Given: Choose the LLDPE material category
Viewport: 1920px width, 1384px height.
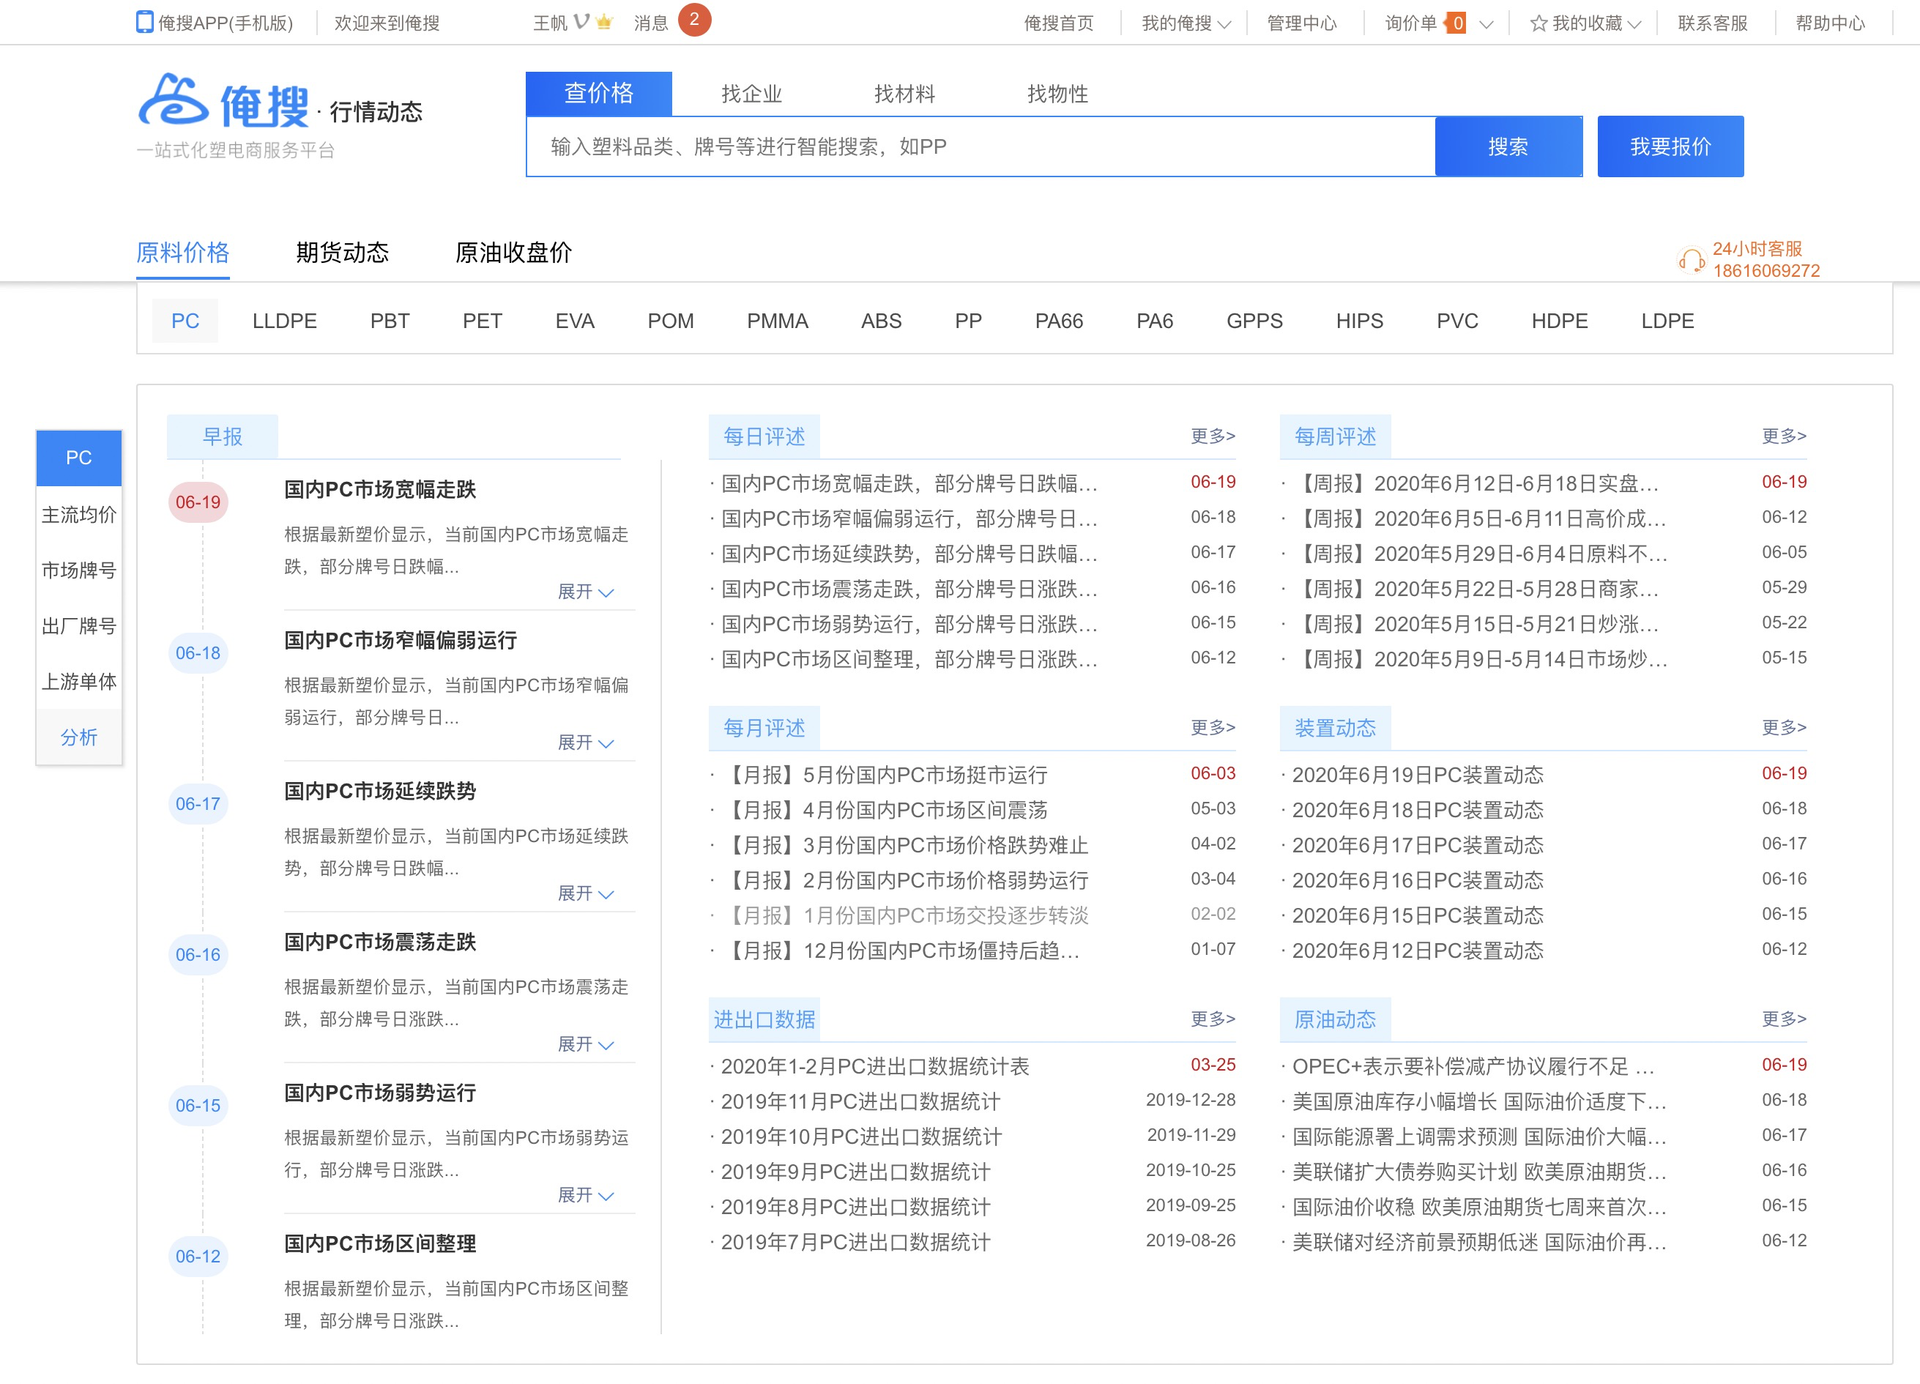Looking at the screenshot, I should pyautogui.click(x=284, y=321).
